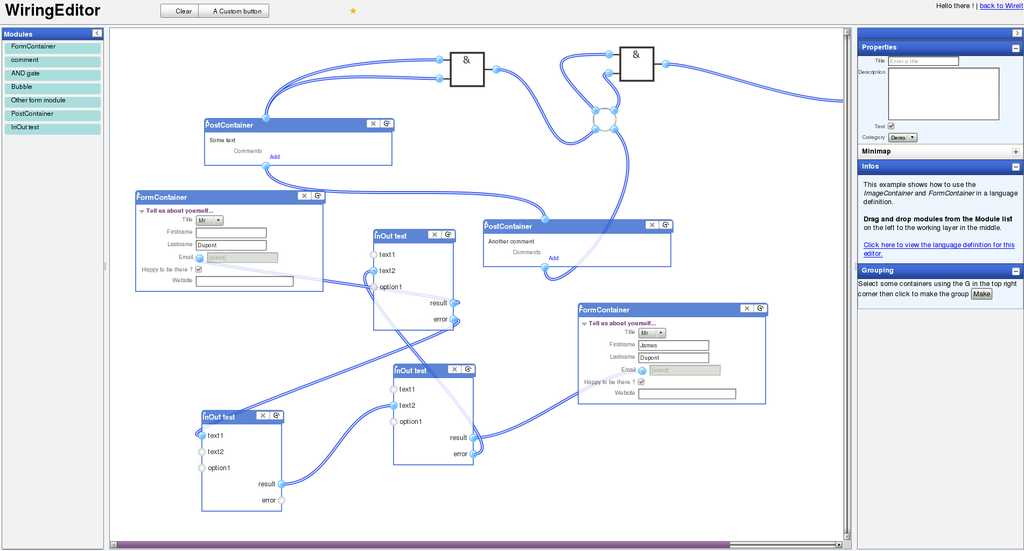The image size is (1024, 551).
Task: Open the language definition link
Action: 939,249
